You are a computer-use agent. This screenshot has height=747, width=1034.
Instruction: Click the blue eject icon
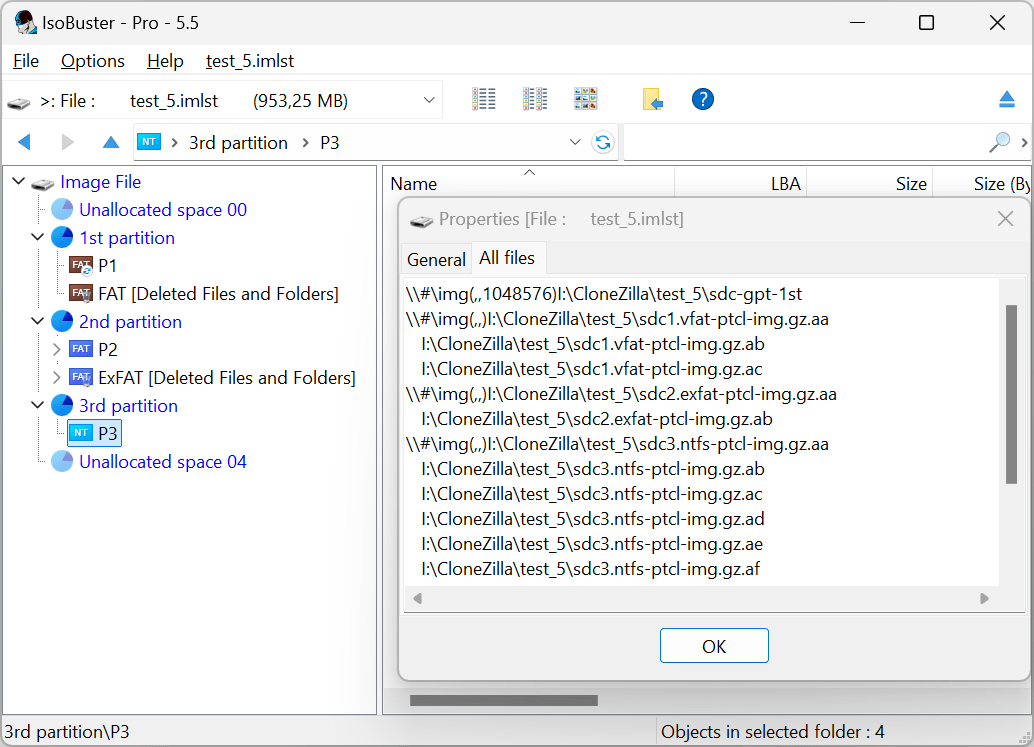(1006, 100)
